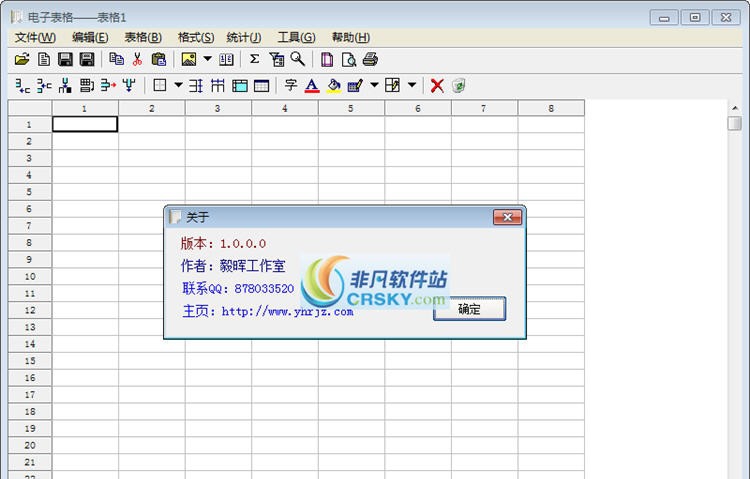The width and height of the screenshot is (750, 479).
Task: Click the row height adjust icon
Action: pos(196,86)
